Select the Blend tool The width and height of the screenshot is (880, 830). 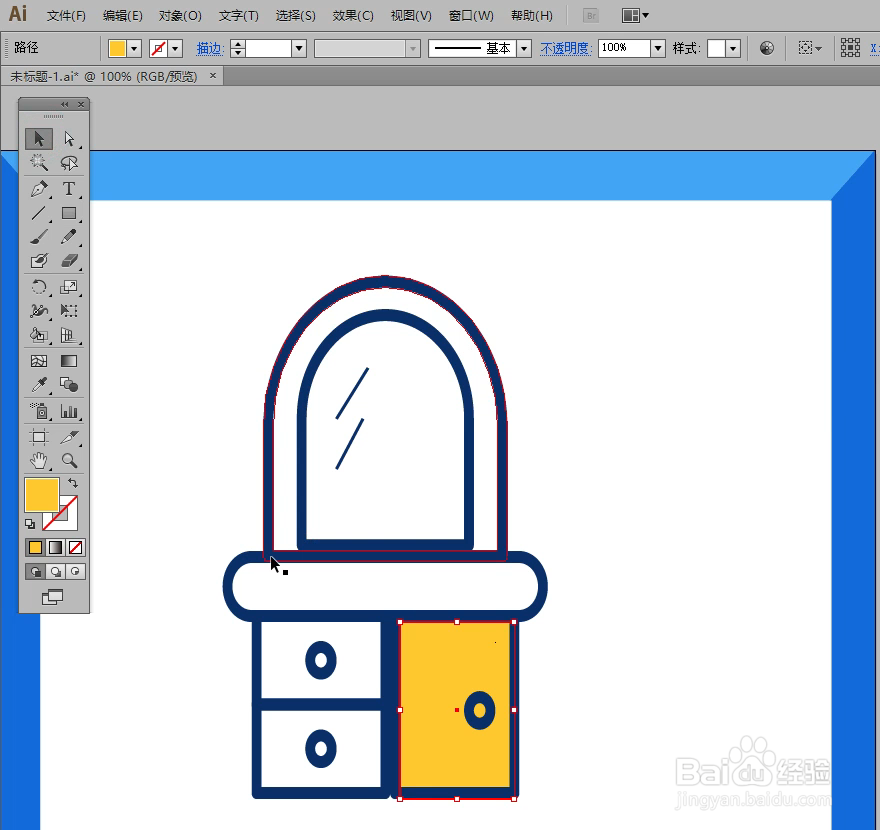pos(69,385)
